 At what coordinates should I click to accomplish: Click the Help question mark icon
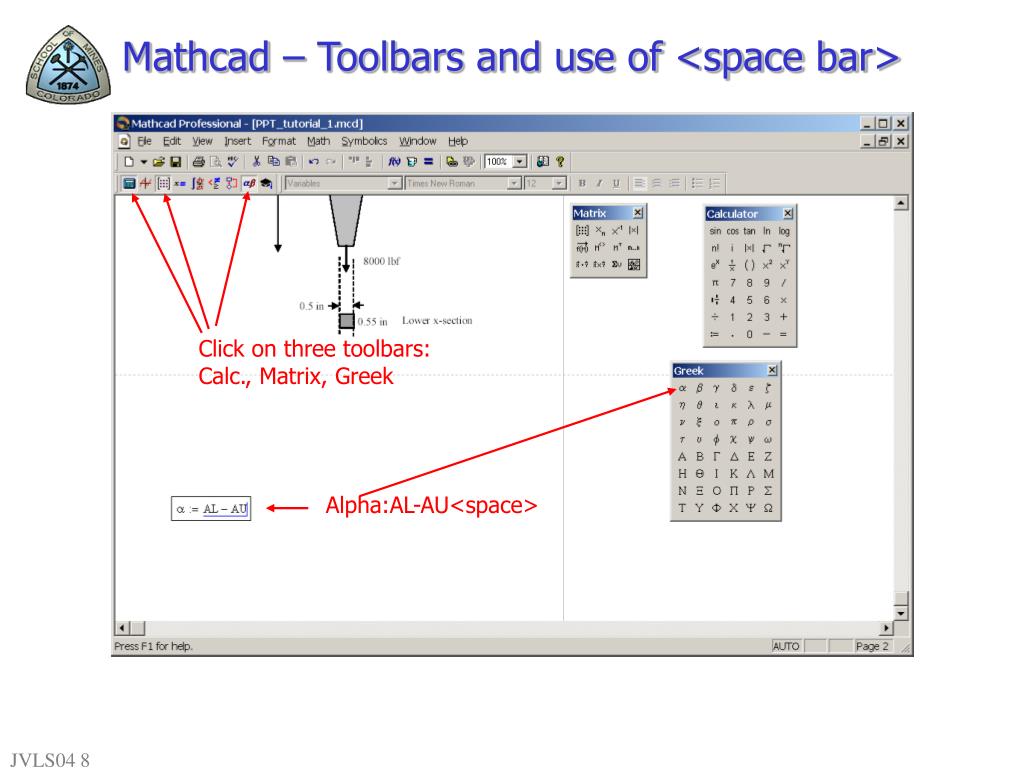(x=560, y=161)
